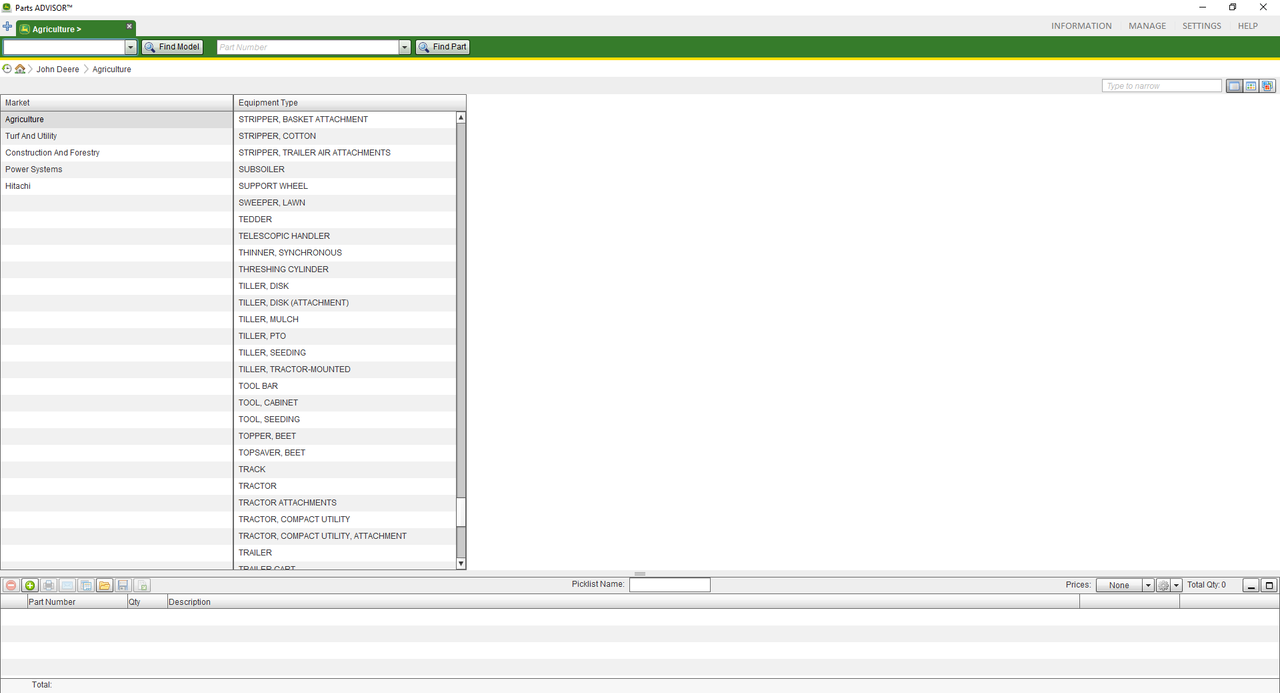Screen dimensions: 1280x693
Task: Open the gear options dropdown arrow
Action: (x=1176, y=585)
